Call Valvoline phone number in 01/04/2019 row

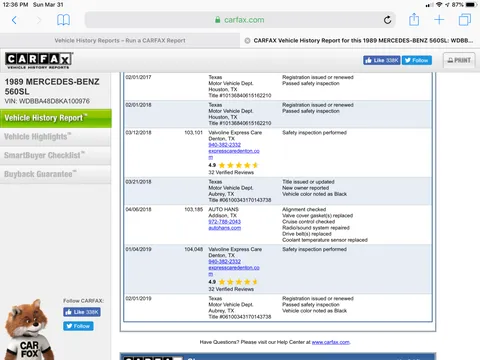[x=224, y=261]
